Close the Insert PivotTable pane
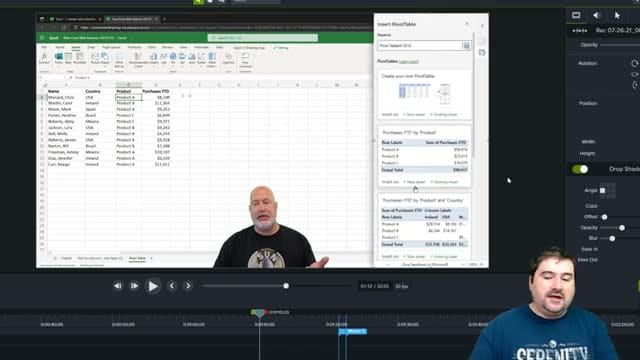640x360 pixels. click(x=467, y=24)
